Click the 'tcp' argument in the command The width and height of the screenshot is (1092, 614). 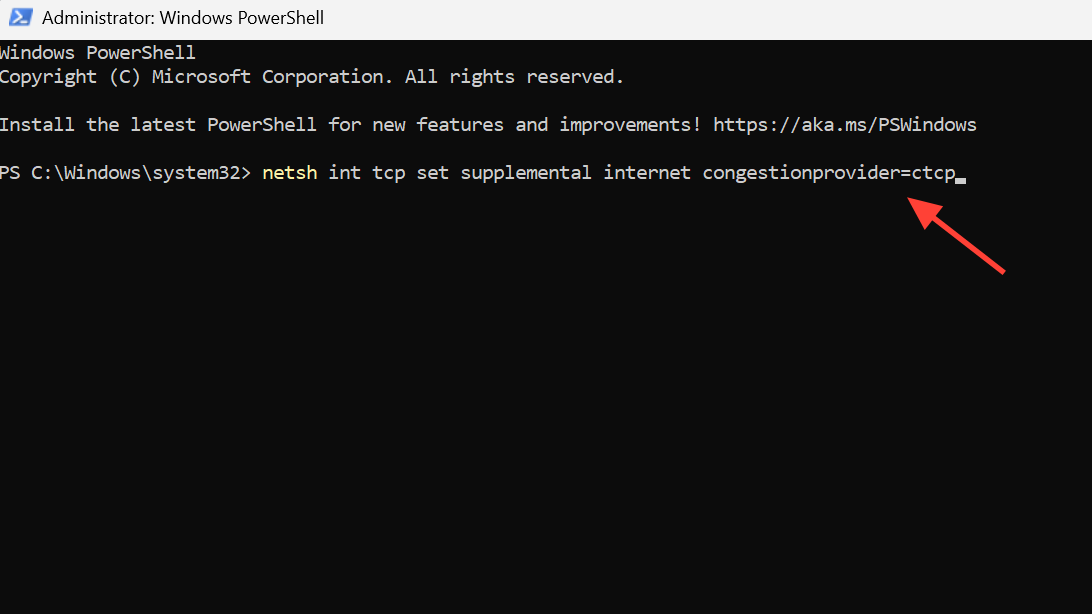point(389,173)
